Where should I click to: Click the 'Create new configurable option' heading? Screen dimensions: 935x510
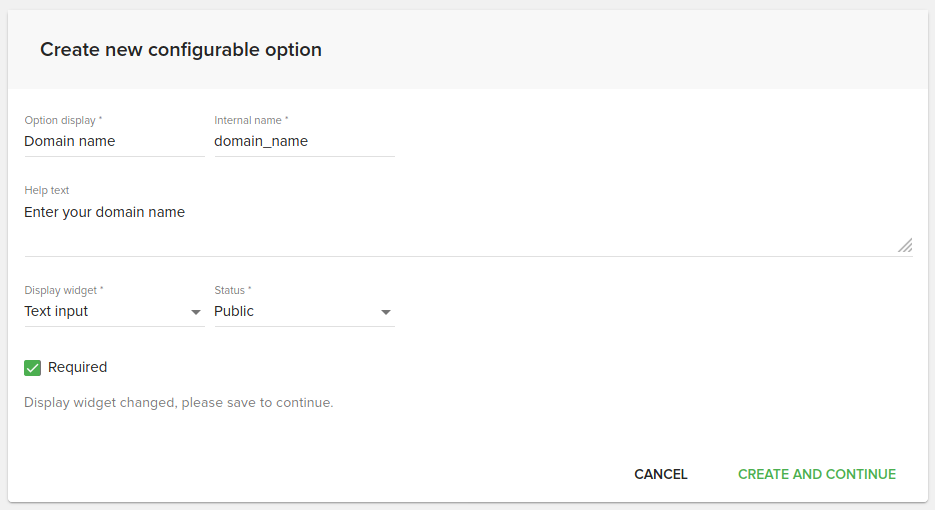181,50
